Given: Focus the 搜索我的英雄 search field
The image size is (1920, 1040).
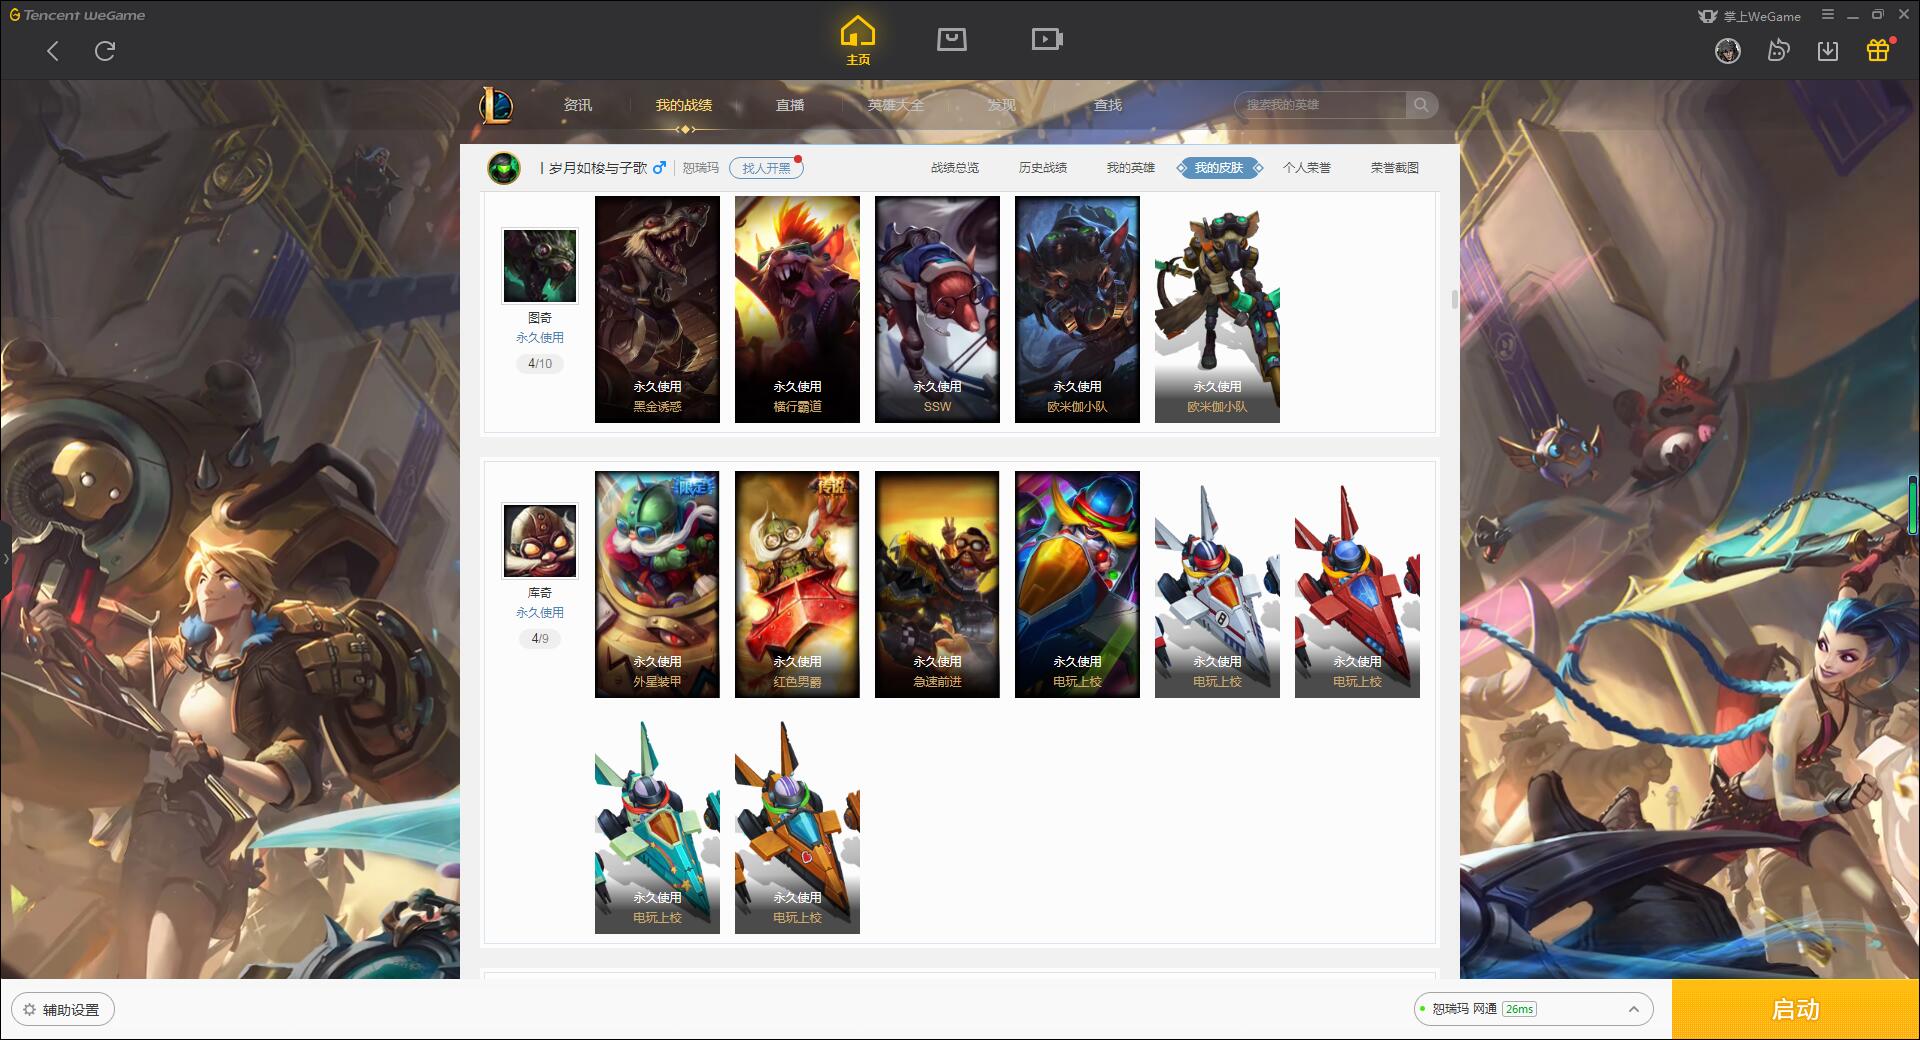Looking at the screenshot, I should (x=1320, y=105).
